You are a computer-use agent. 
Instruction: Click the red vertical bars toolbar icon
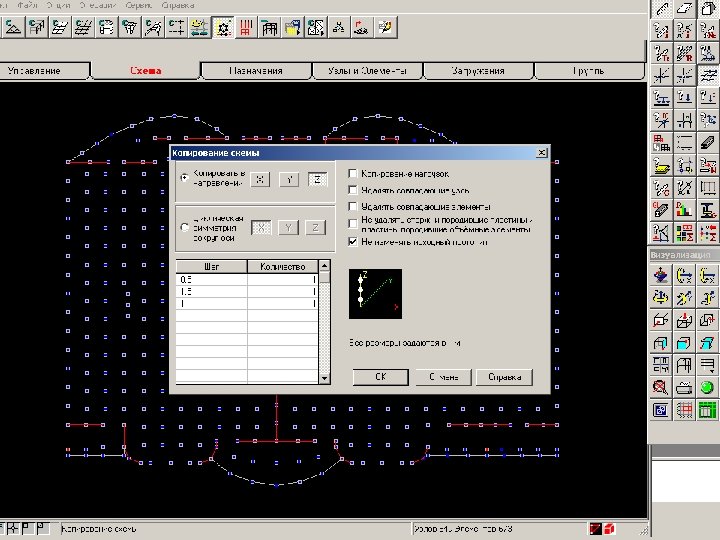[x=246, y=28]
